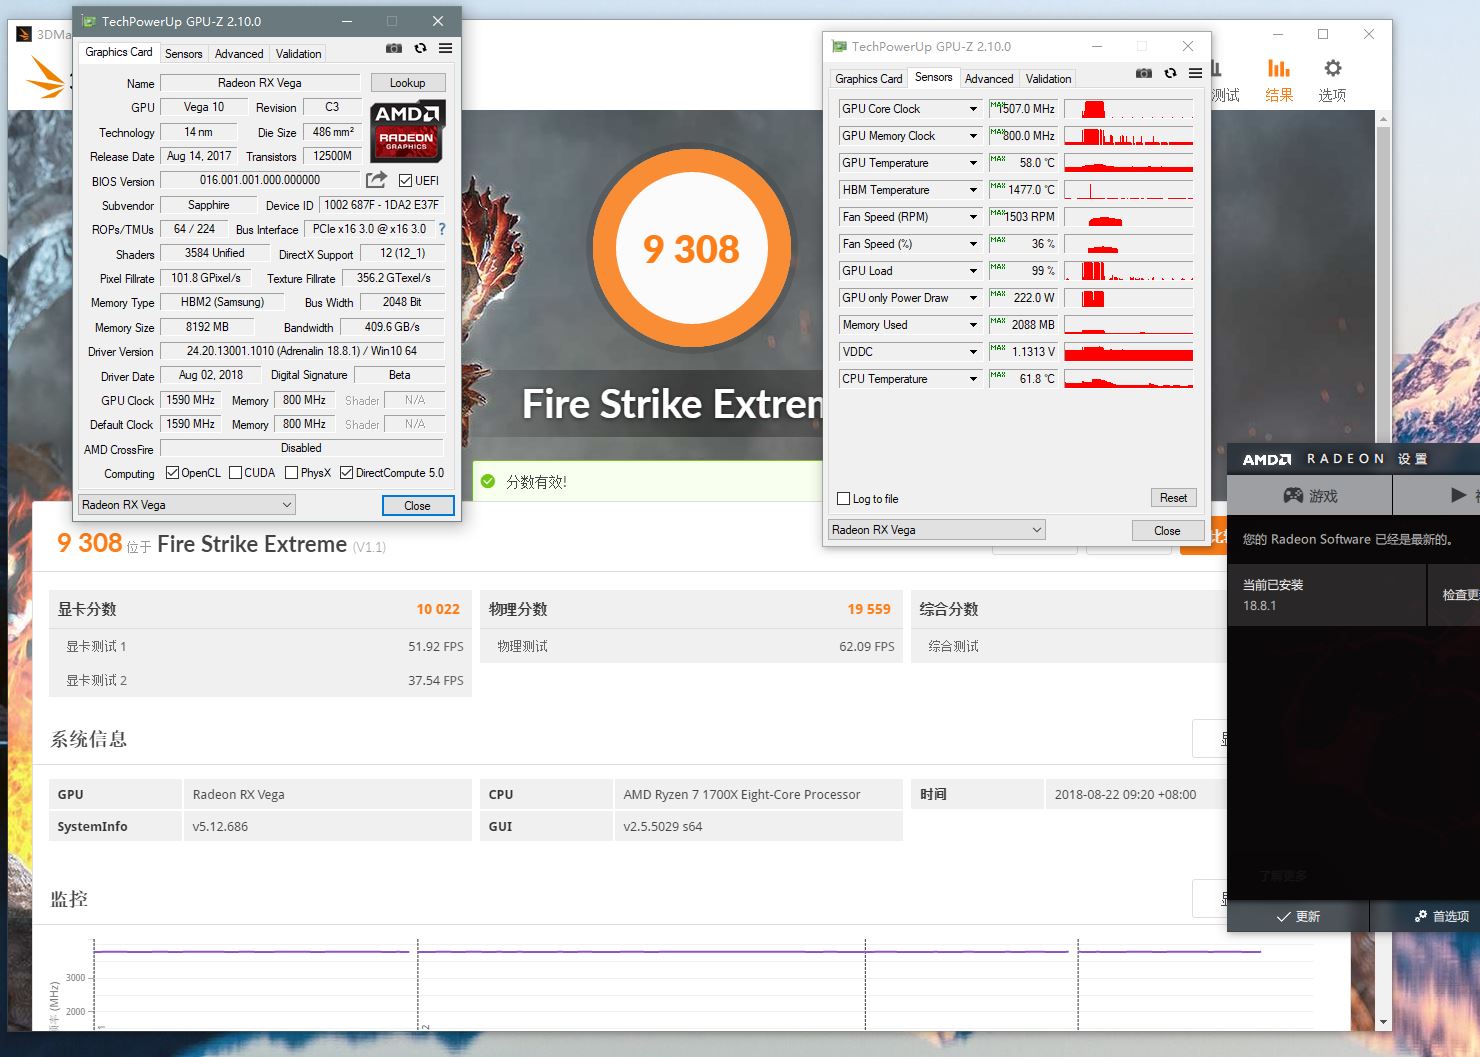The image size is (1480, 1057).
Task: Click the BIOS Version field value
Action: click(x=260, y=180)
